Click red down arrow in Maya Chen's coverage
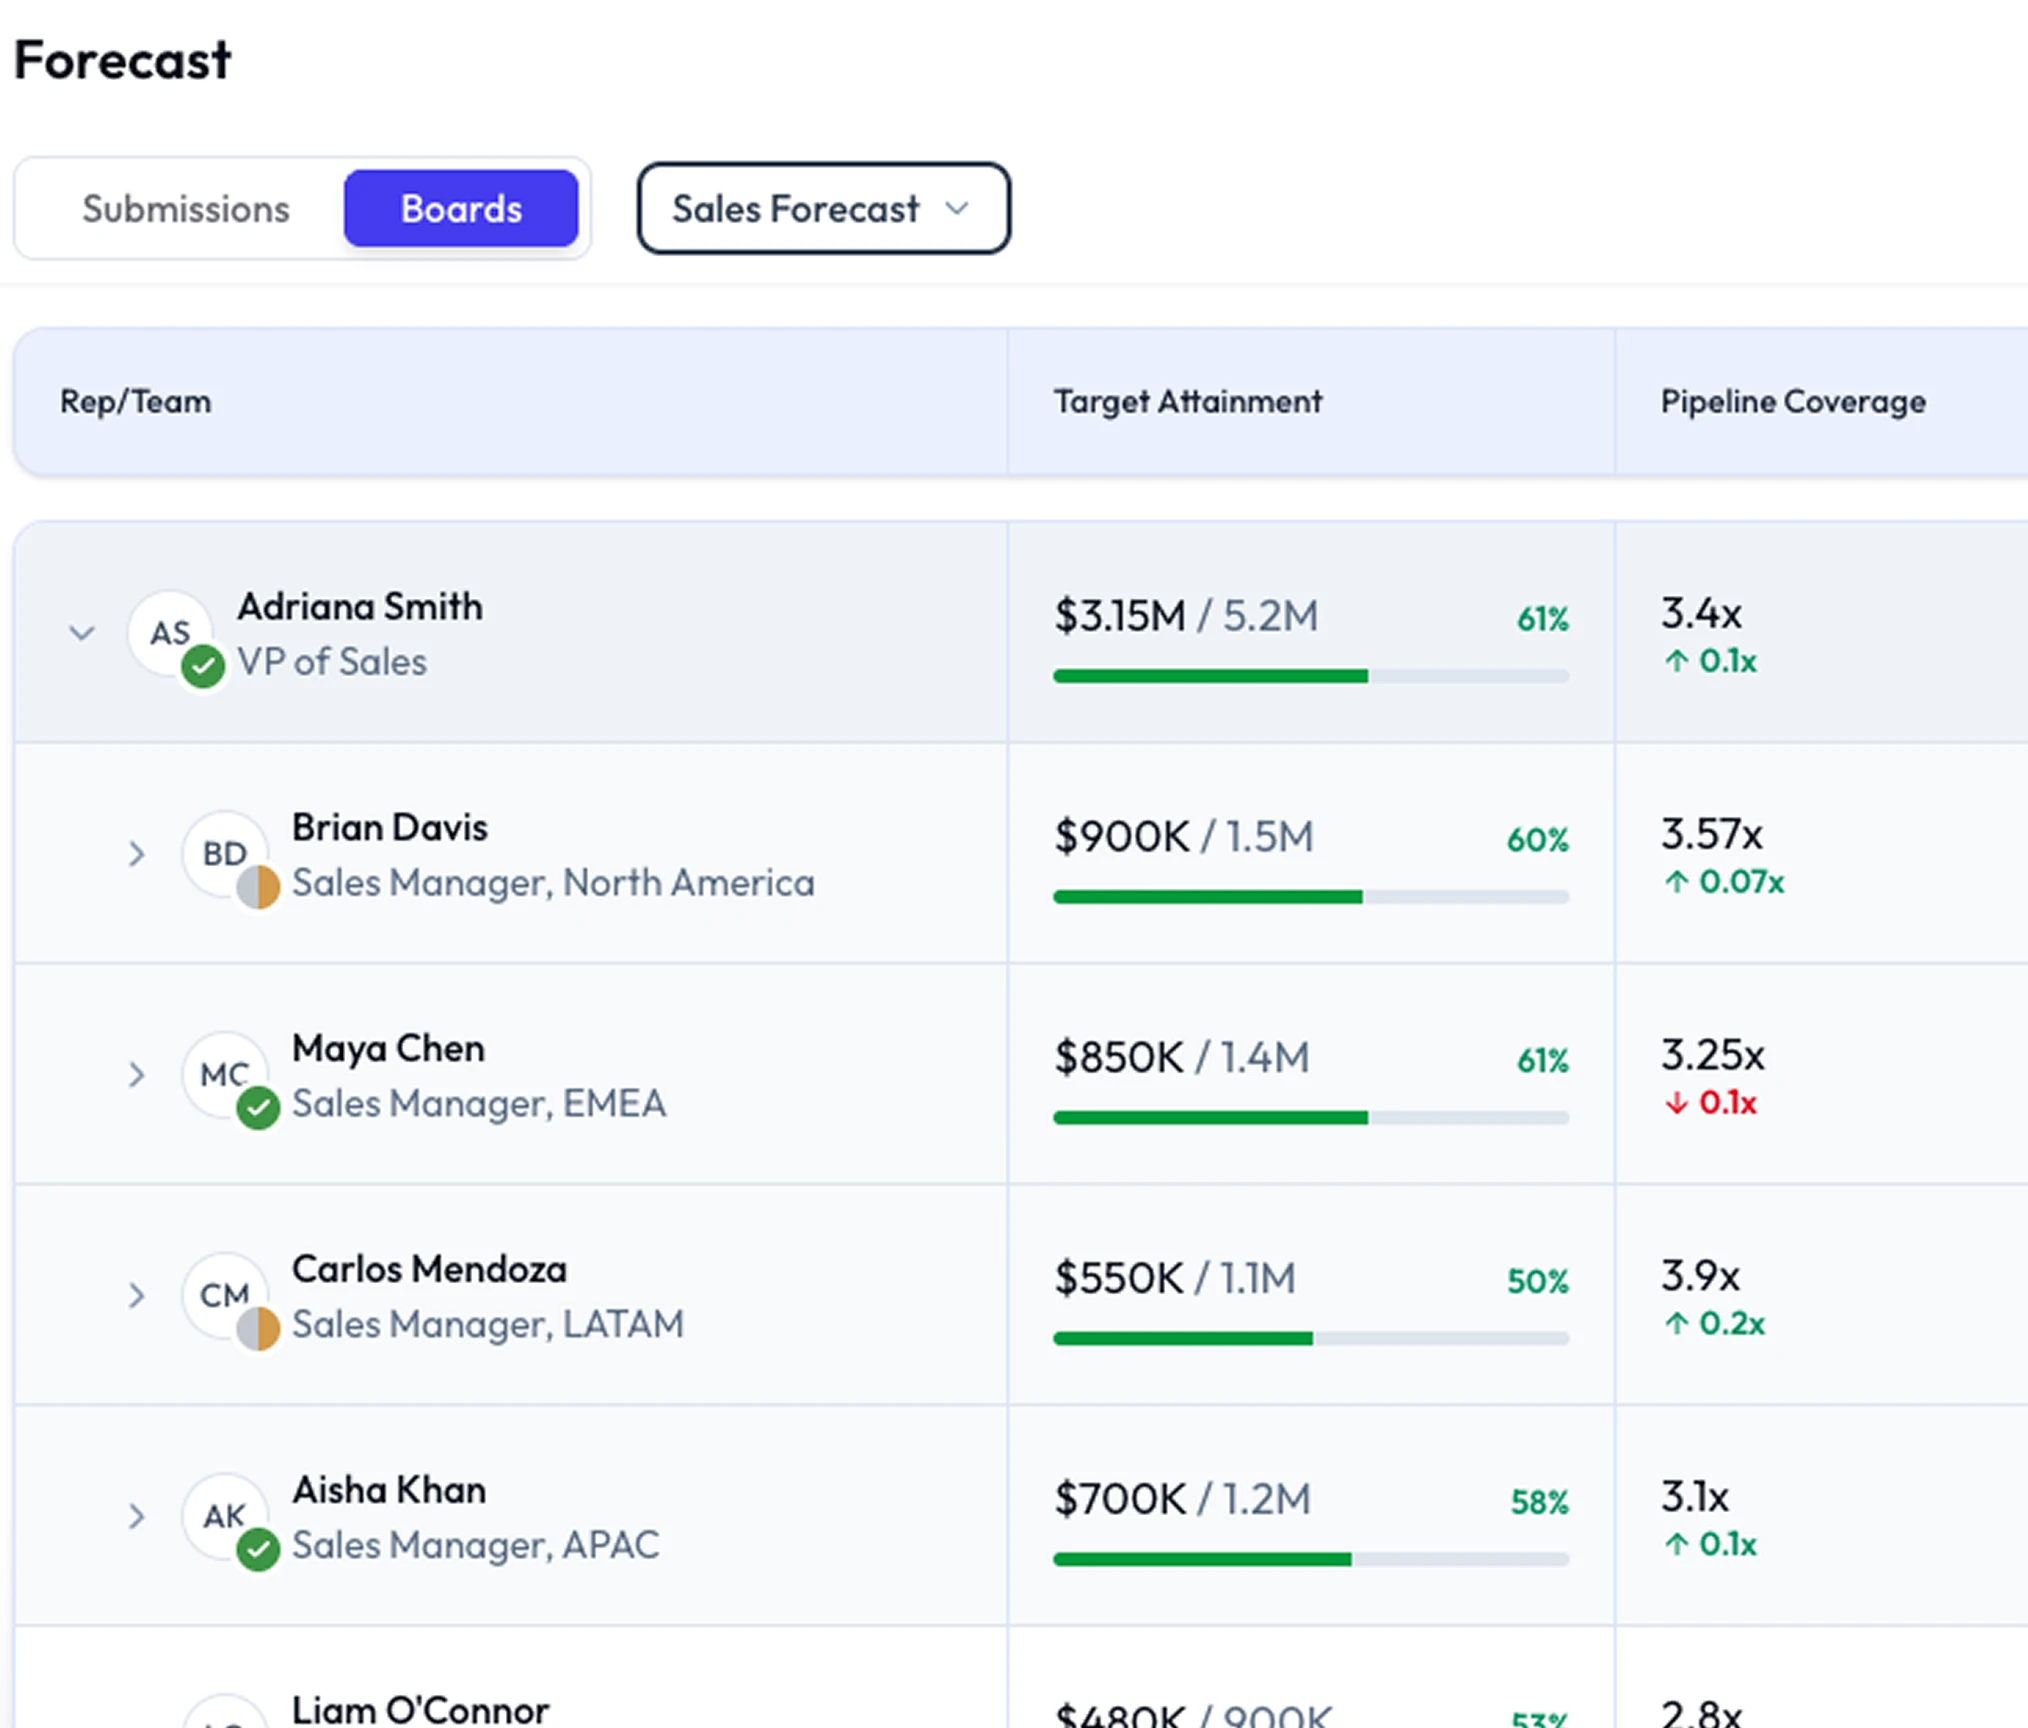Viewport: 2028px width, 1728px height. [x=1677, y=1103]
